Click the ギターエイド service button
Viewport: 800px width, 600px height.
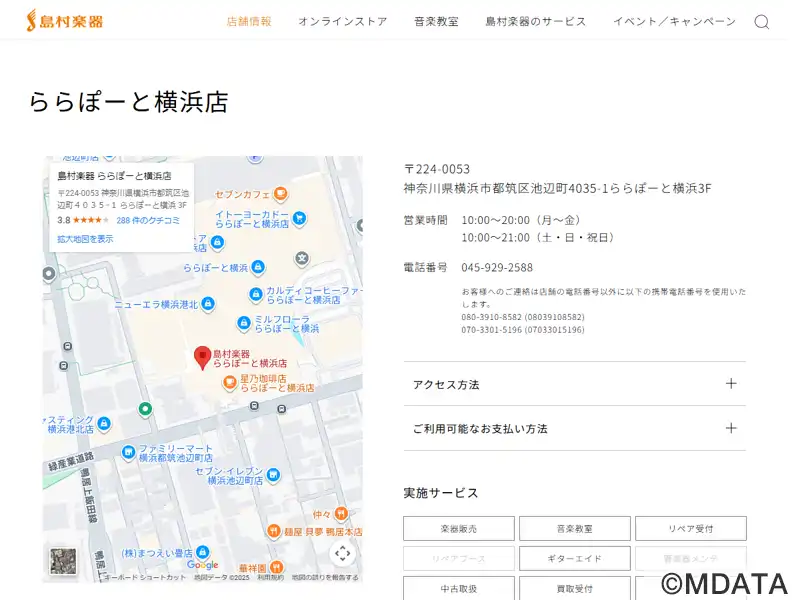(575, 558)
